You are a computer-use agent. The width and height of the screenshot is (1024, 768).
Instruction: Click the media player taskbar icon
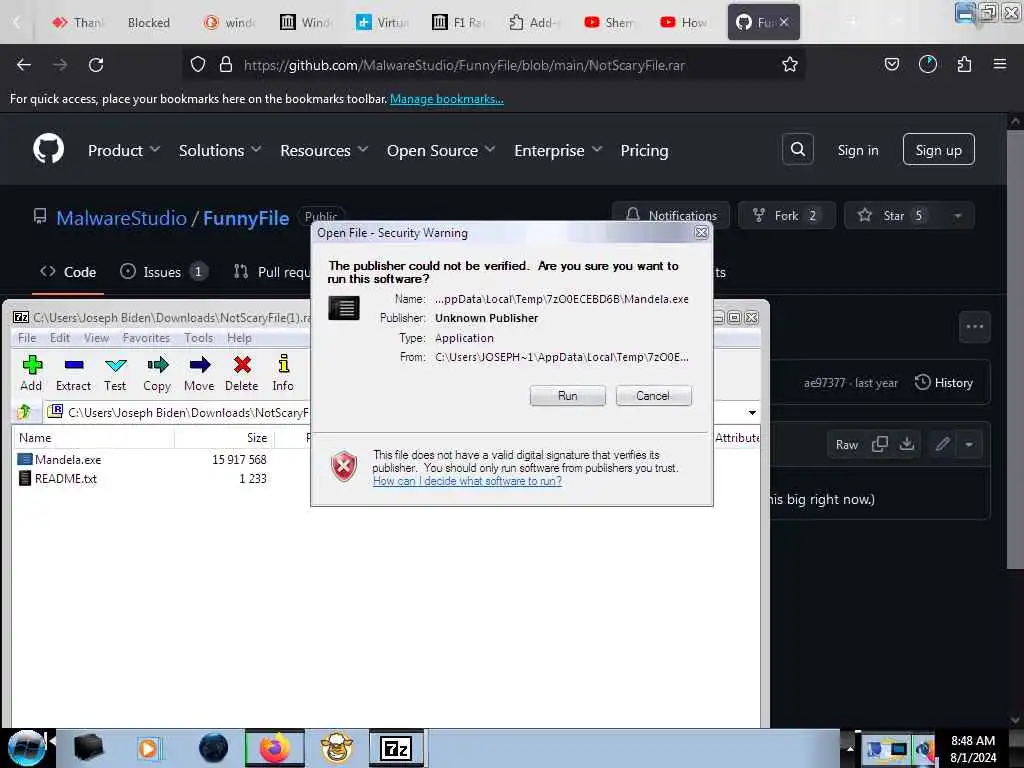(x=149, y=748)
